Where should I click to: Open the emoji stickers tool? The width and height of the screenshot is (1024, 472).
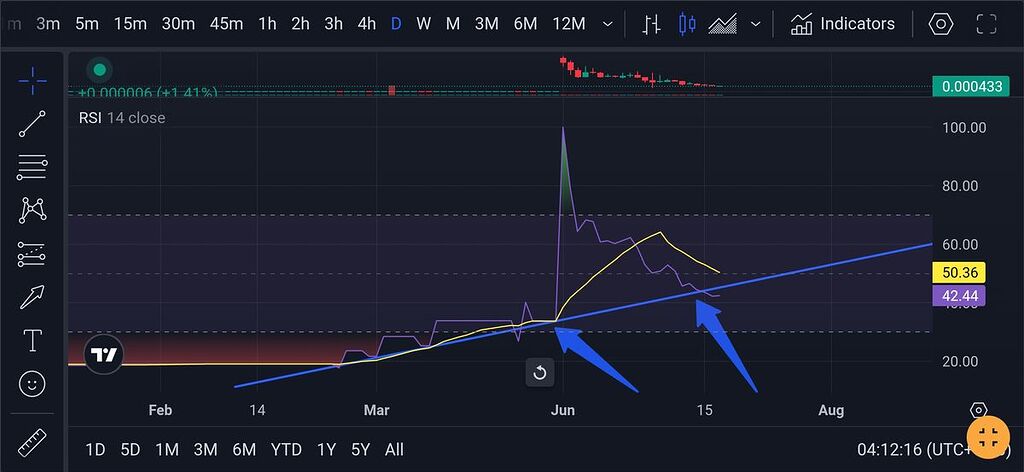tap(33, 384)
